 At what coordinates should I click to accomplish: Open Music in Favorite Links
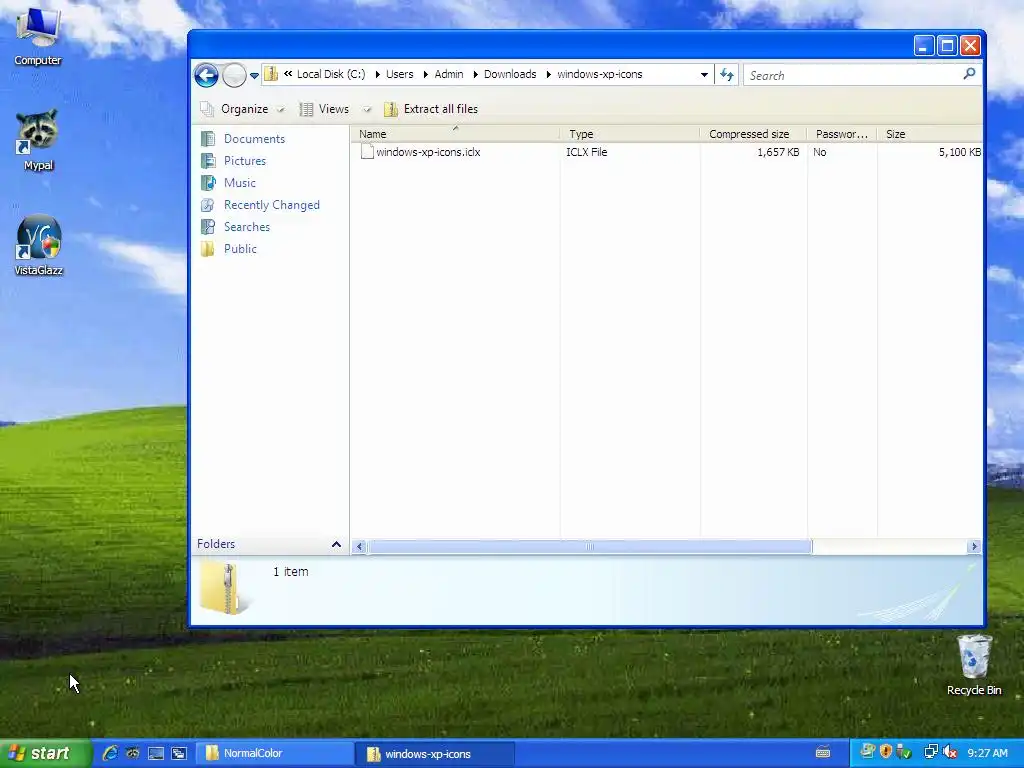240,183
